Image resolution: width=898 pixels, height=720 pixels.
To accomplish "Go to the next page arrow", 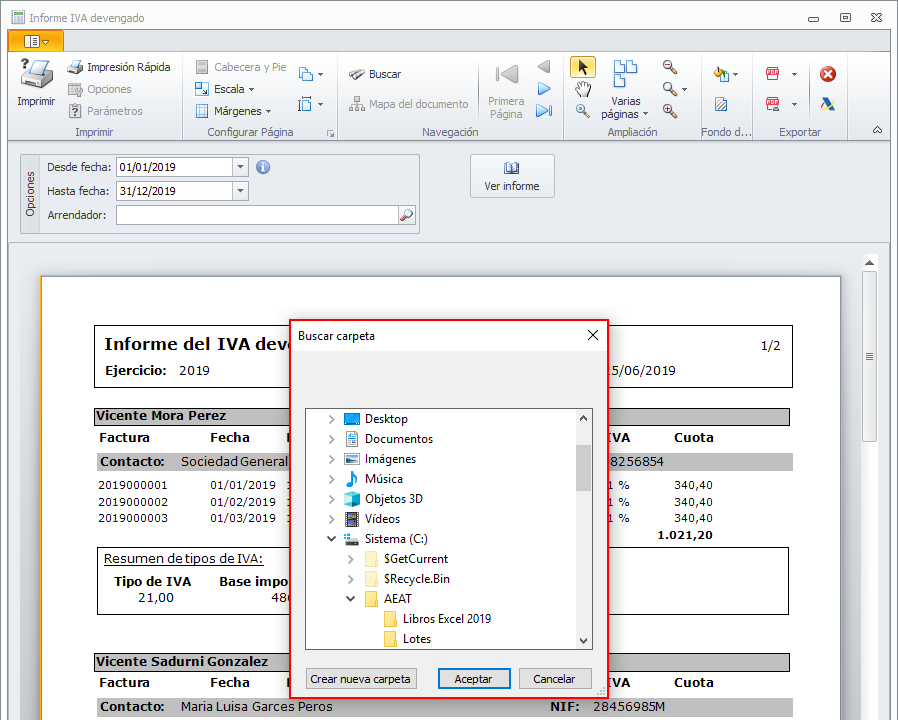I will (x=543, y=89).
